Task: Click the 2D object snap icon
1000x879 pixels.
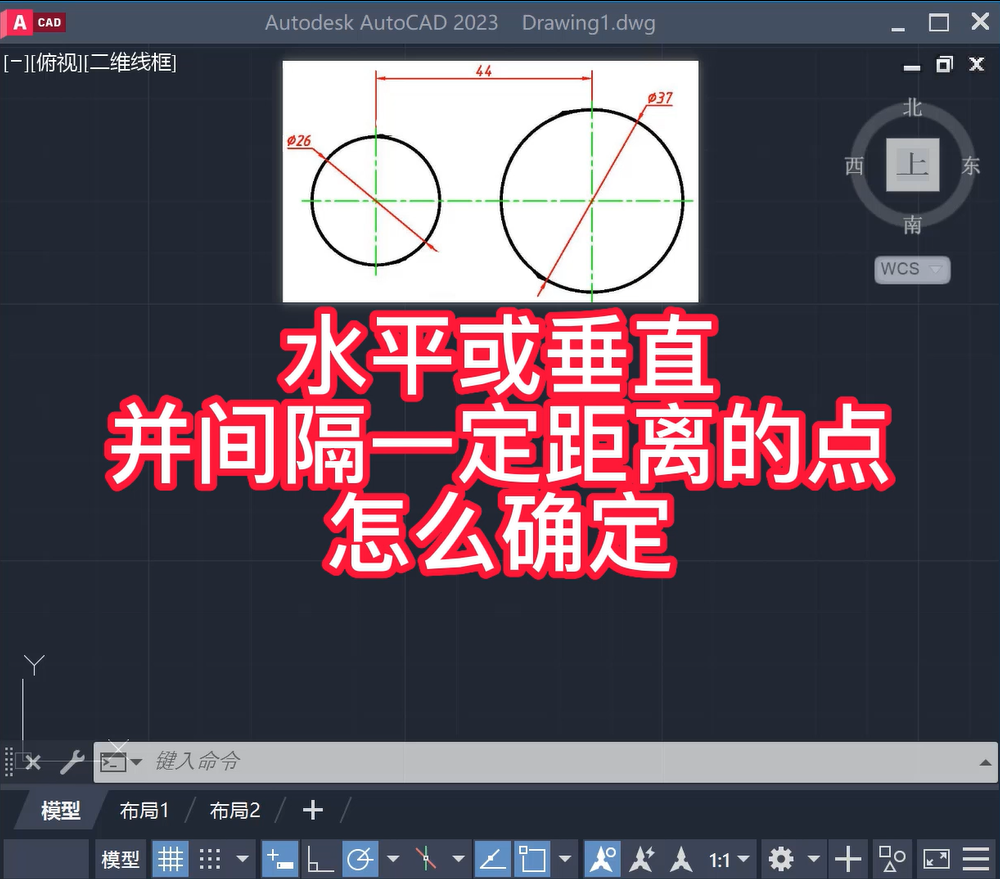Action: click(533, 859)
